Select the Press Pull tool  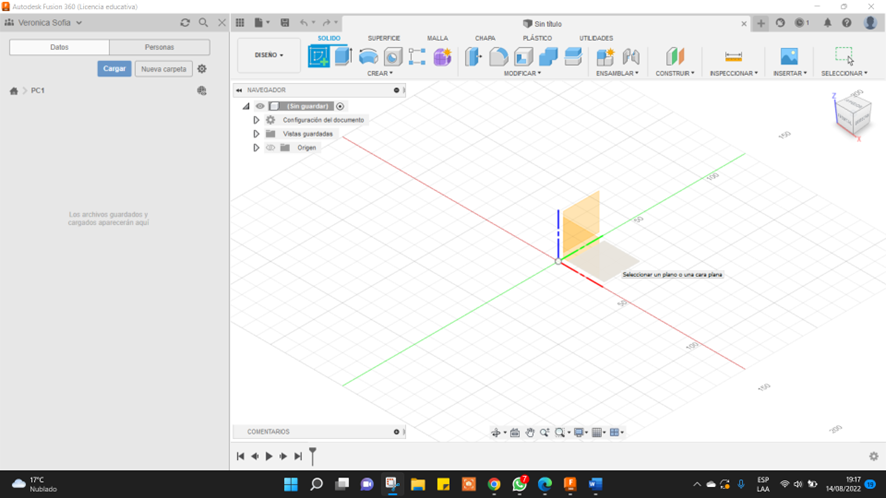[x=474, y=57]
